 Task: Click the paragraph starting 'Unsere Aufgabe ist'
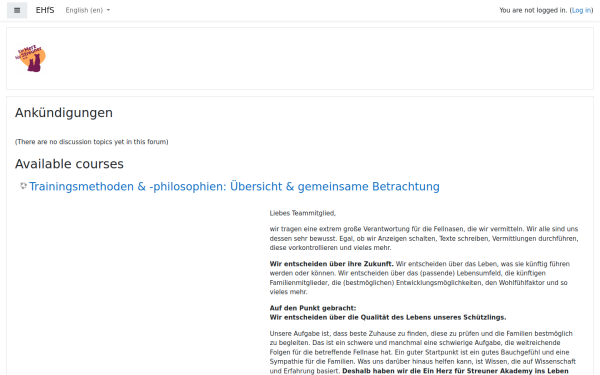pyautogui.click(x=422, y=352)
